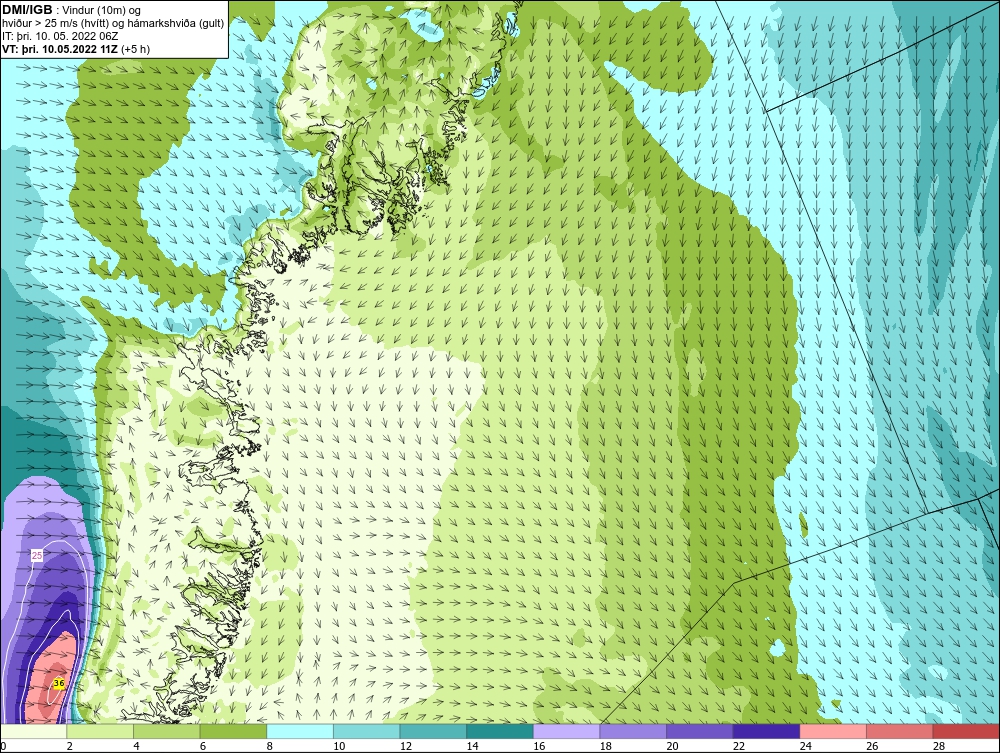Click the 12–14 m/s teal legend swatch
The width and height of the screenshot is (1000, 753).
point(433,731)
